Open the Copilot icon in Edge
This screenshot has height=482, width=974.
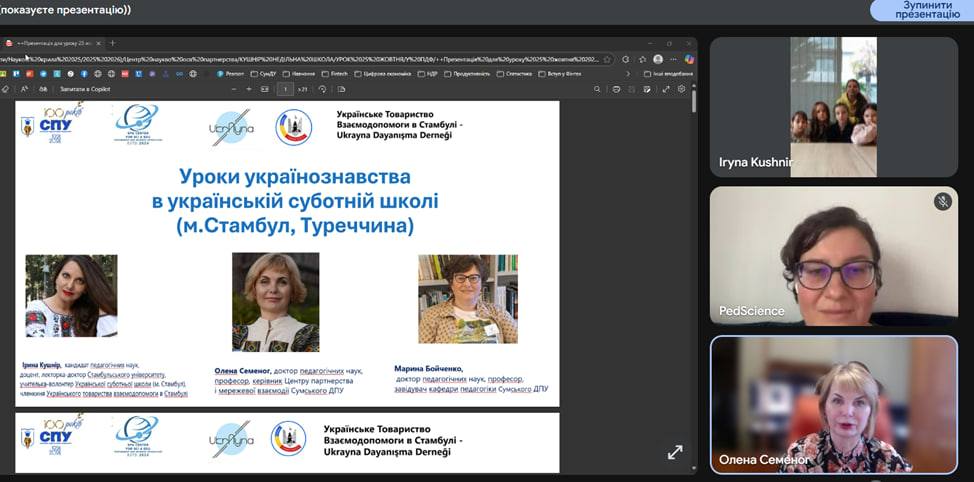click(689, 59)
